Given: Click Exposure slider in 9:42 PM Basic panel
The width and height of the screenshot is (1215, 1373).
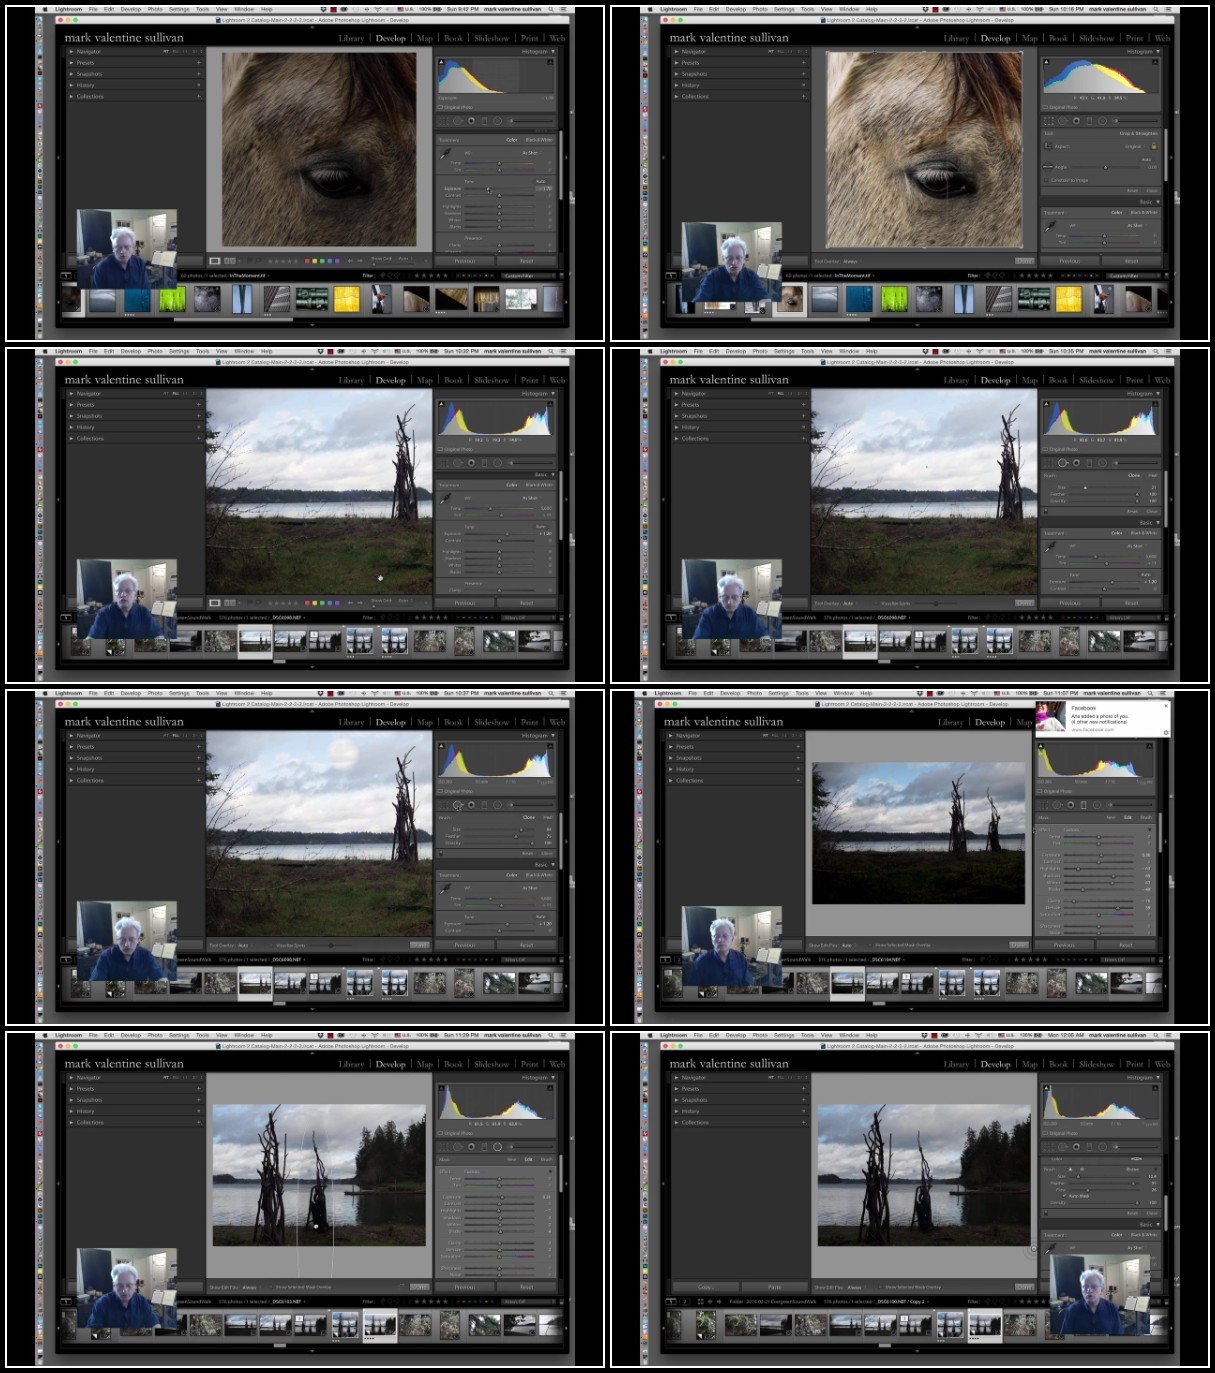Looking at the screenshot, I should coord(500,189).
